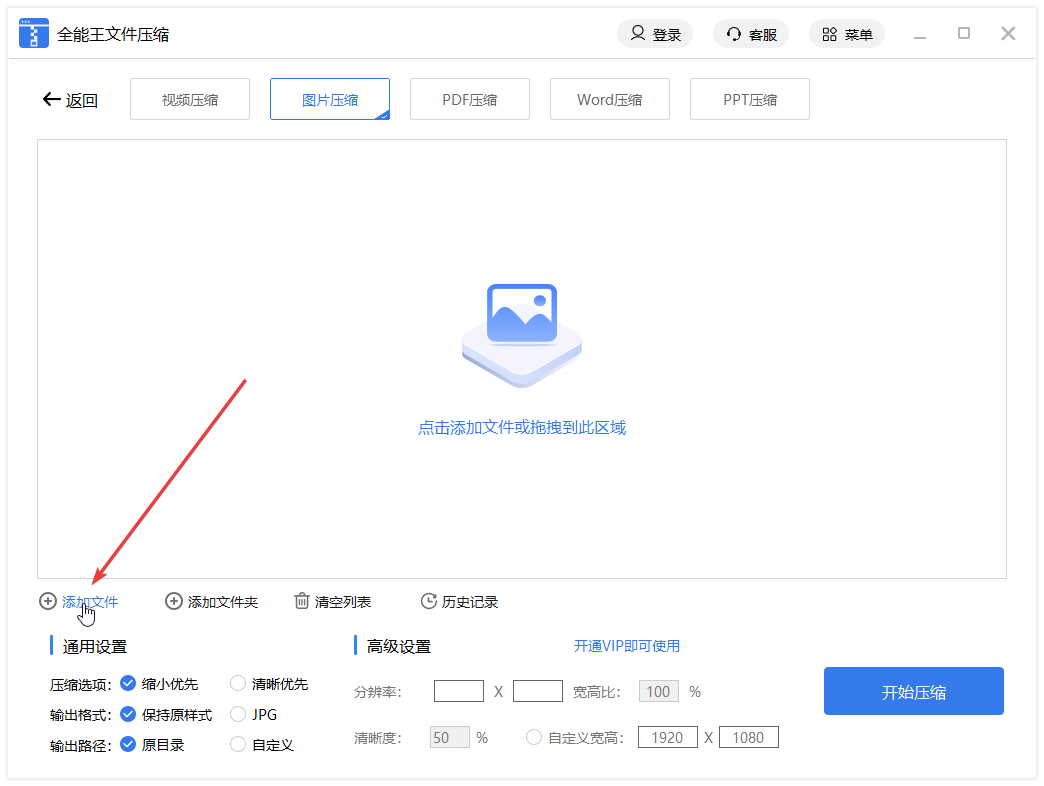
Task: Click the custom width 1920 field
Action: point(668,737)
